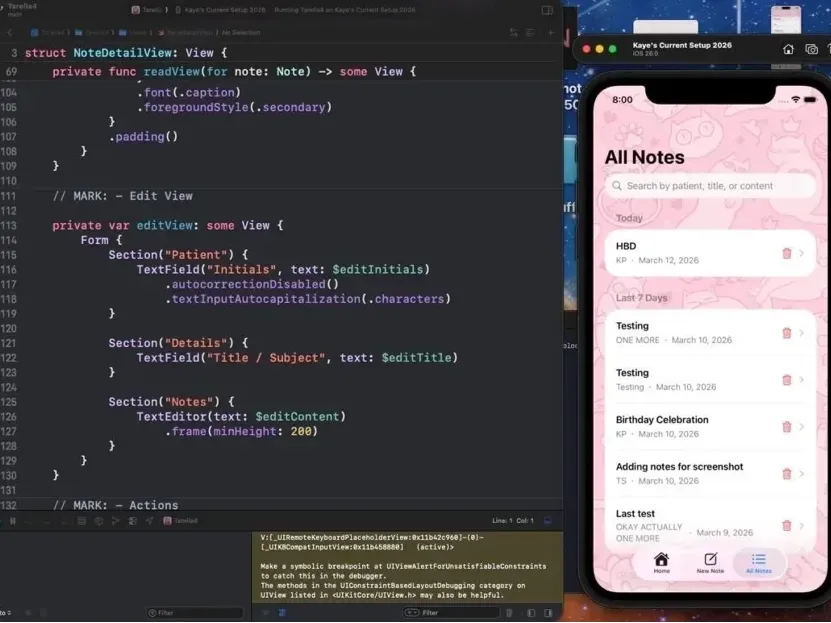Delete the Last test note

click(786, 526)
